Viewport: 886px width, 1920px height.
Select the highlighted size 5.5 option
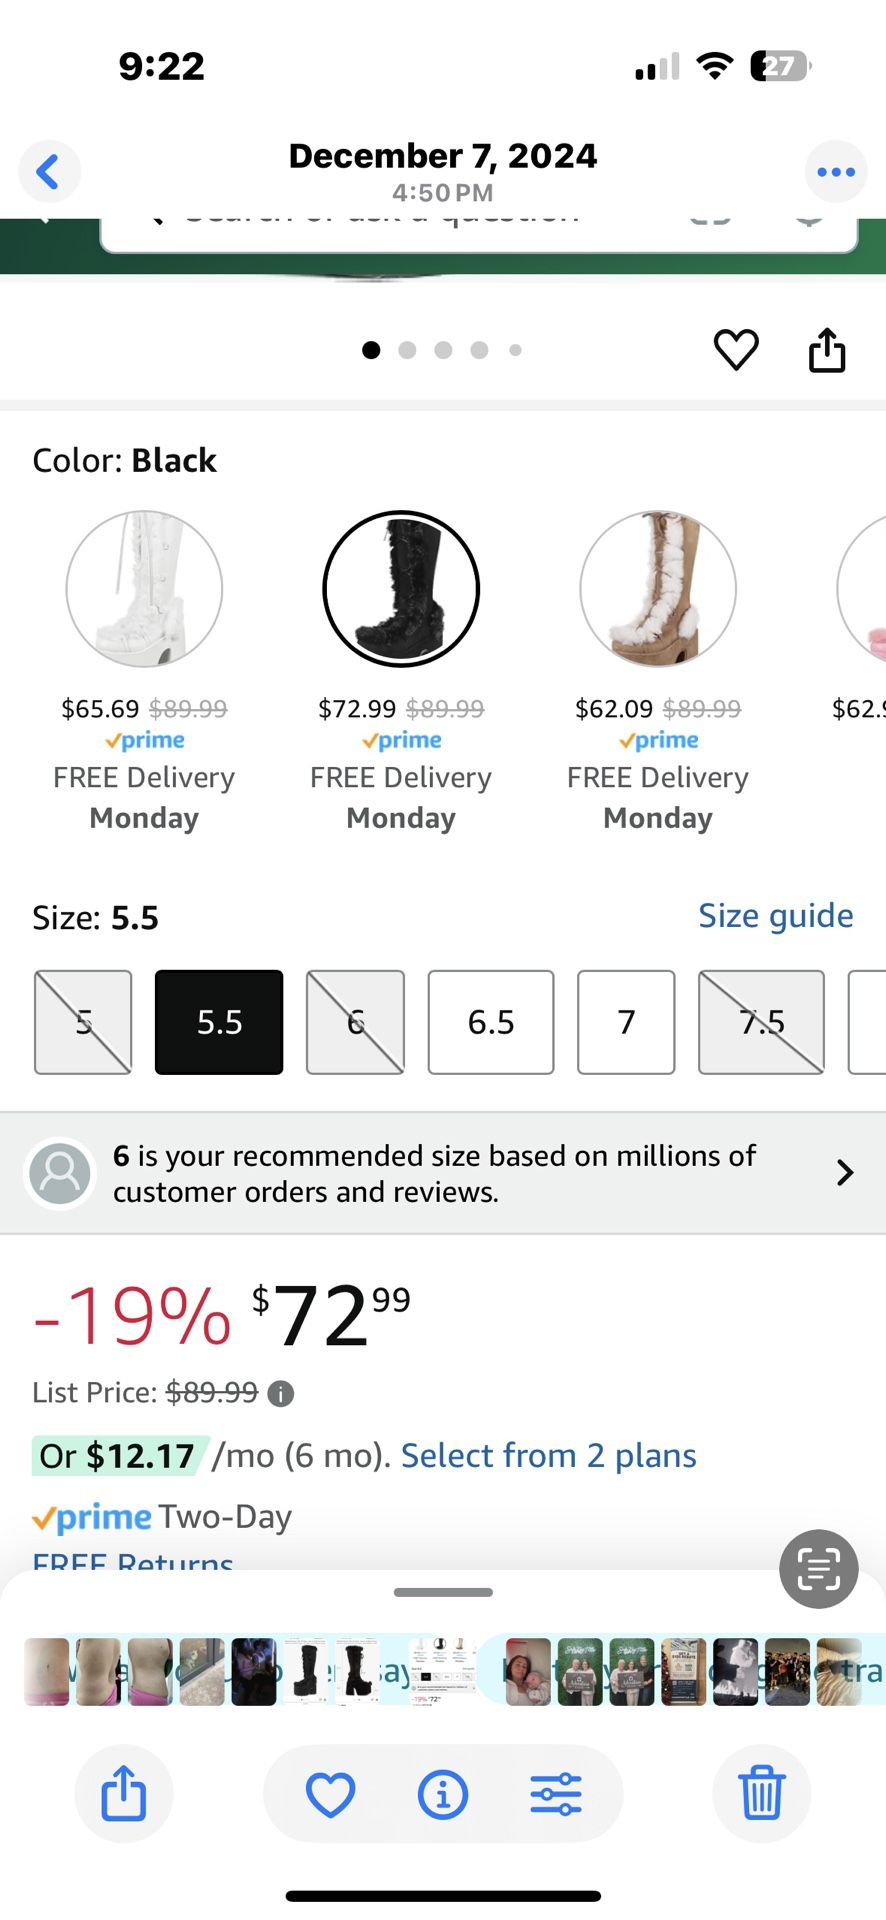pos(219,1022)
